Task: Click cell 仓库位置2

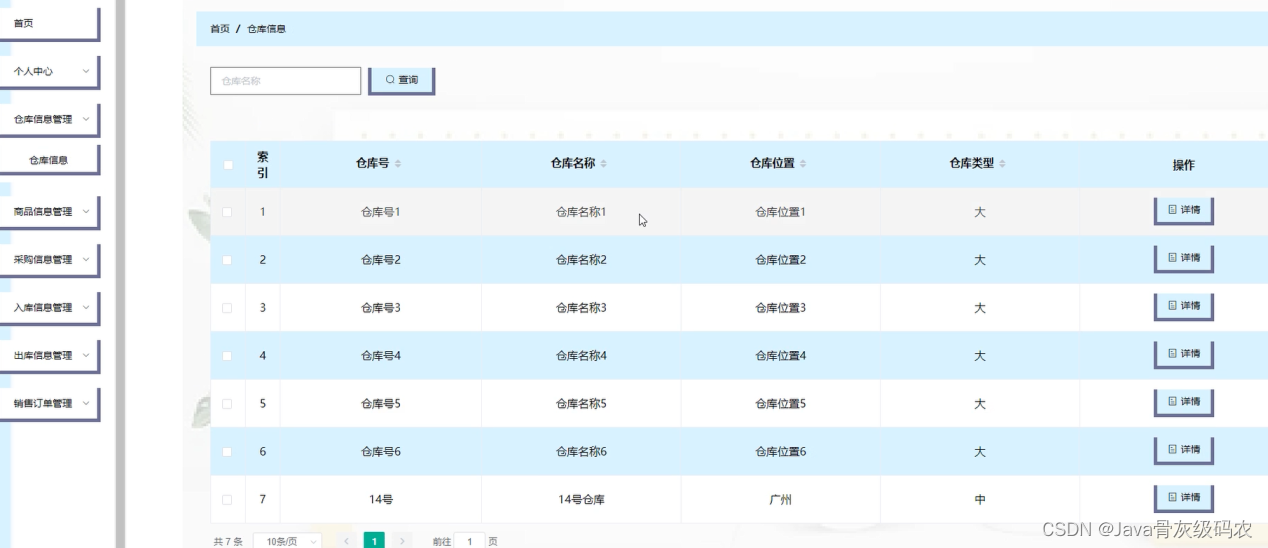Action: tap(781, 260)
